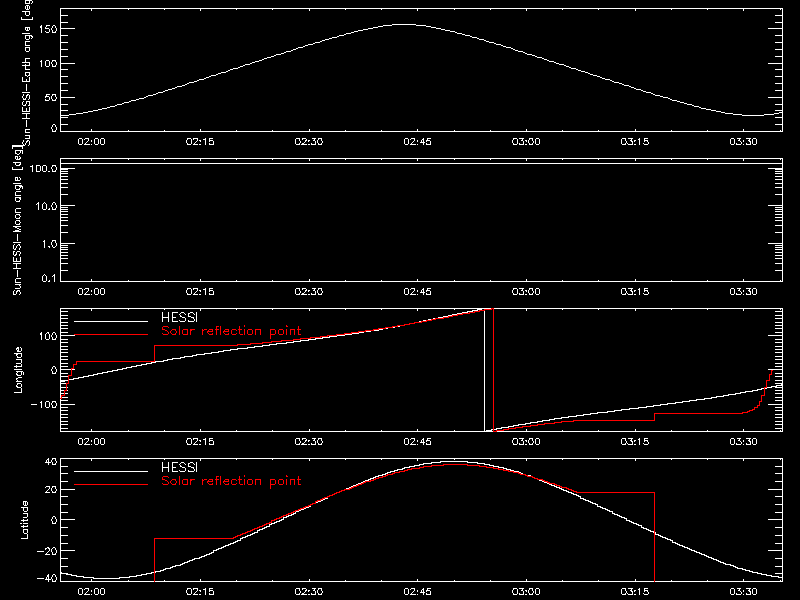
Task: Click 02:30 time label under Latitude plot
Action: point(309,591)
